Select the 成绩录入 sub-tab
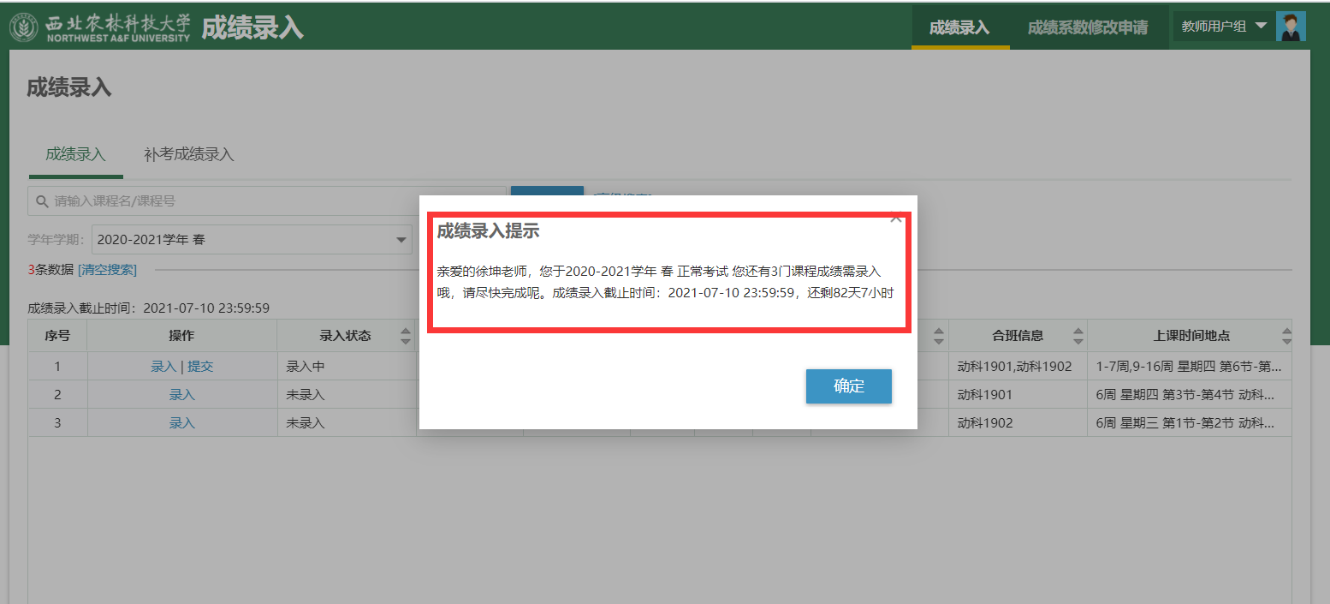Screen dimensions: 1330x604 75,155
